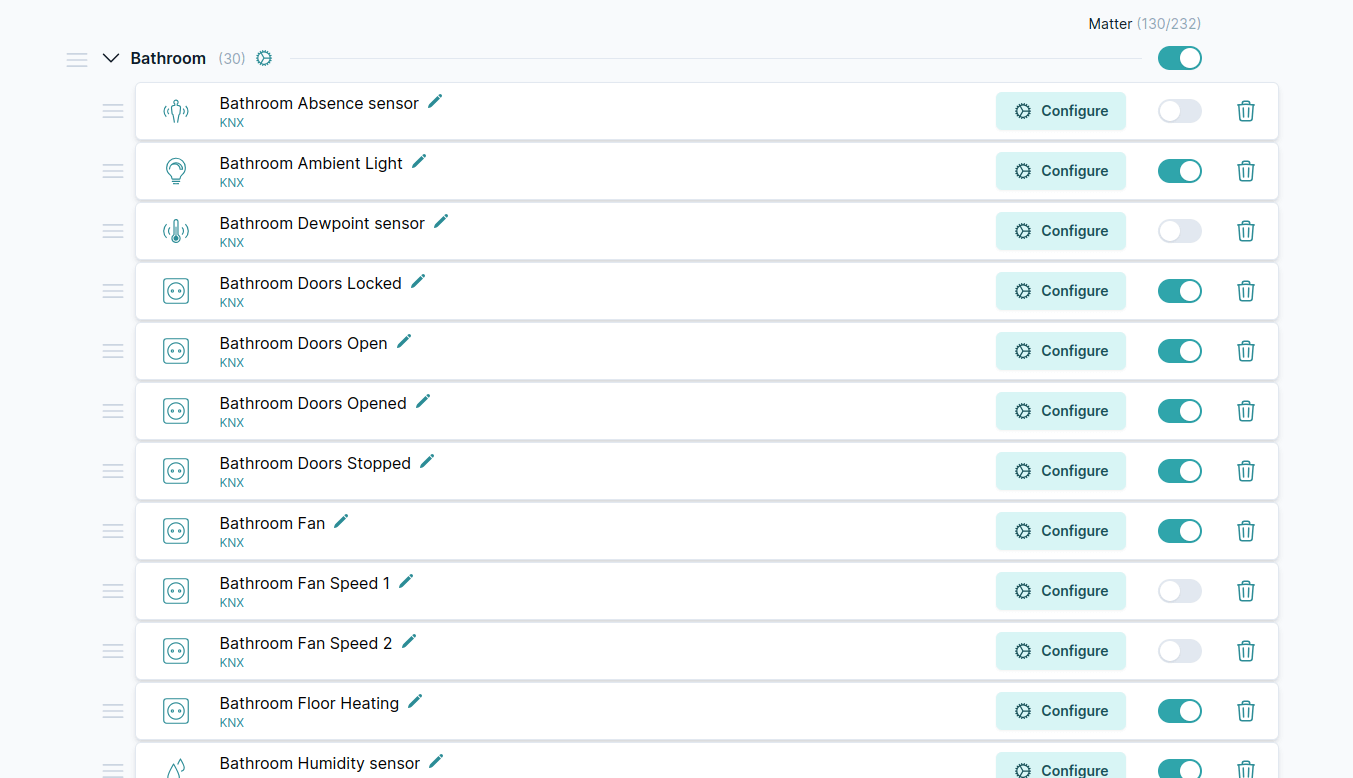The image size is (1353, 778).
Task: Click the Matter column header label
Action: point(1110,24)
